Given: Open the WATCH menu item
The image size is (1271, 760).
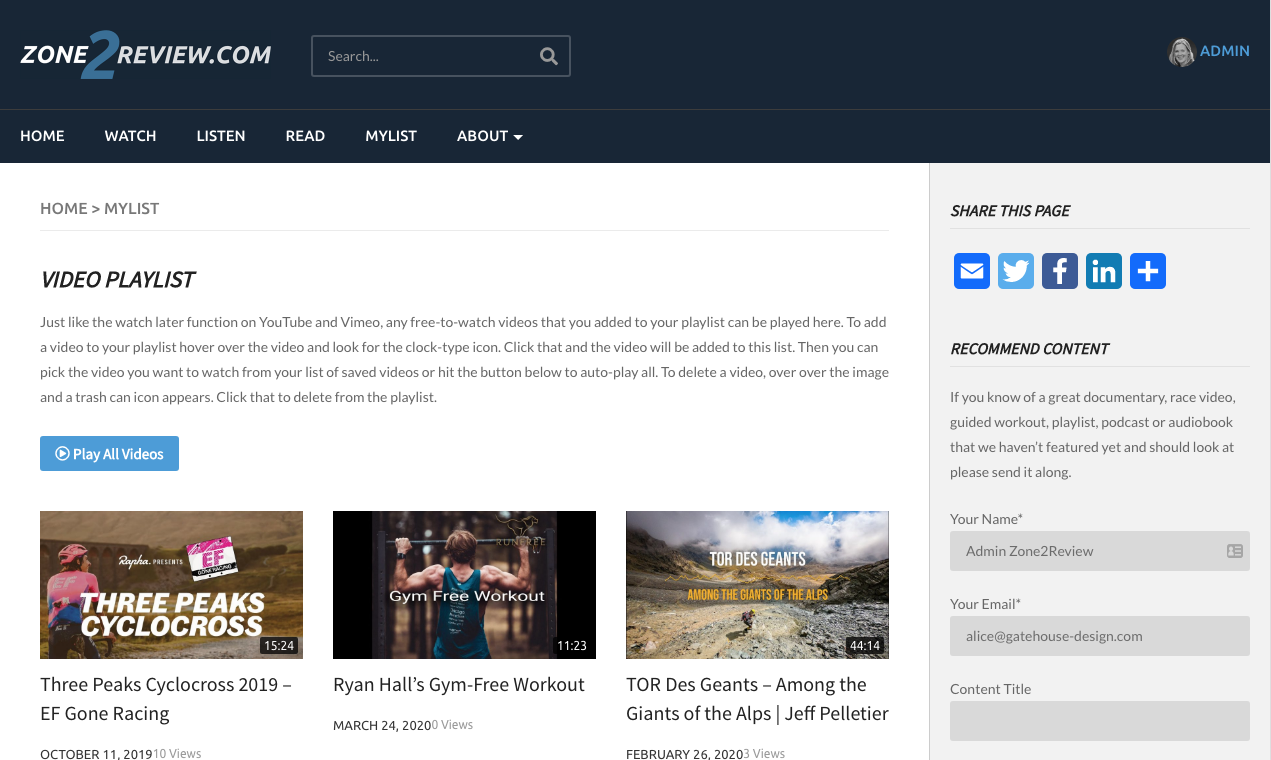Looking at the screenshot, I should [130, 136].
